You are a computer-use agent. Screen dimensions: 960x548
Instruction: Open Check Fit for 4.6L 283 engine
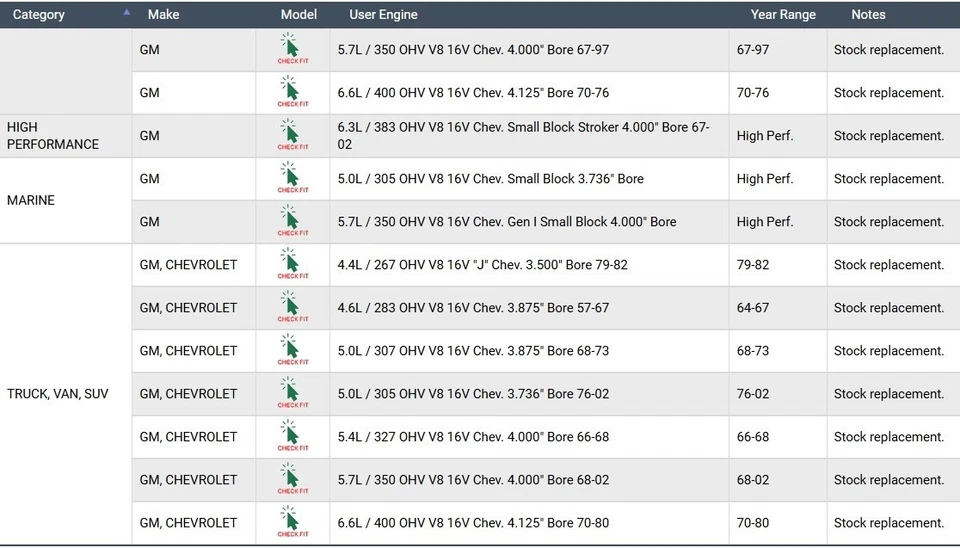pos(292,307)
